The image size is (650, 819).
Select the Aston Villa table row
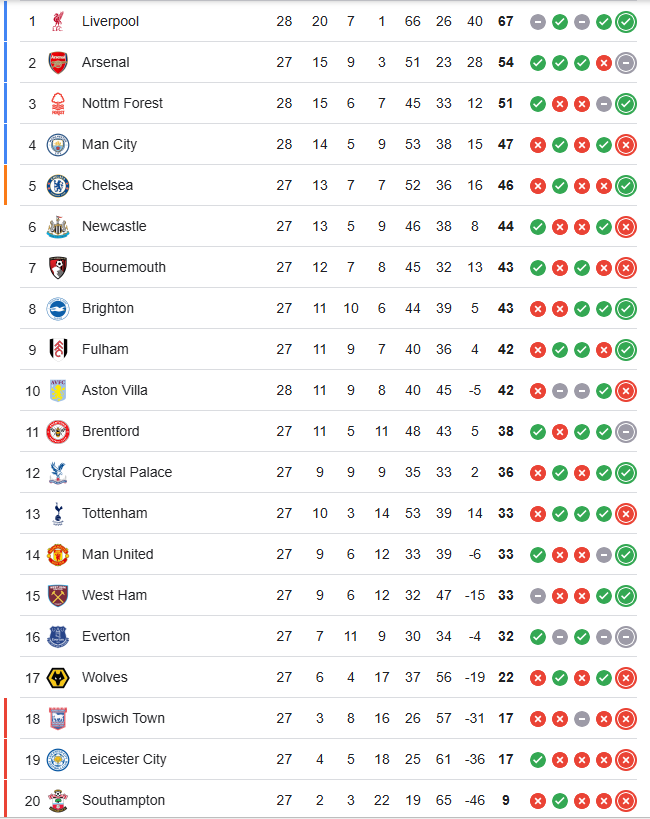[x=328, y=391]
